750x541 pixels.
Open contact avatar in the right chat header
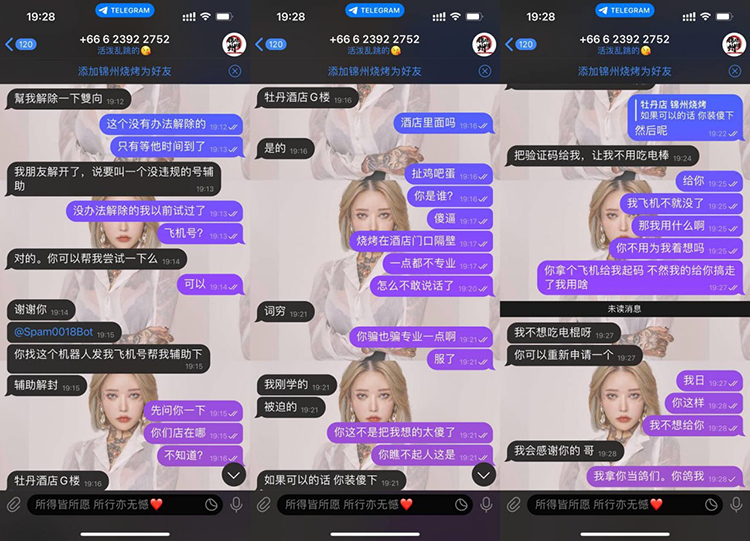point(733,45)
